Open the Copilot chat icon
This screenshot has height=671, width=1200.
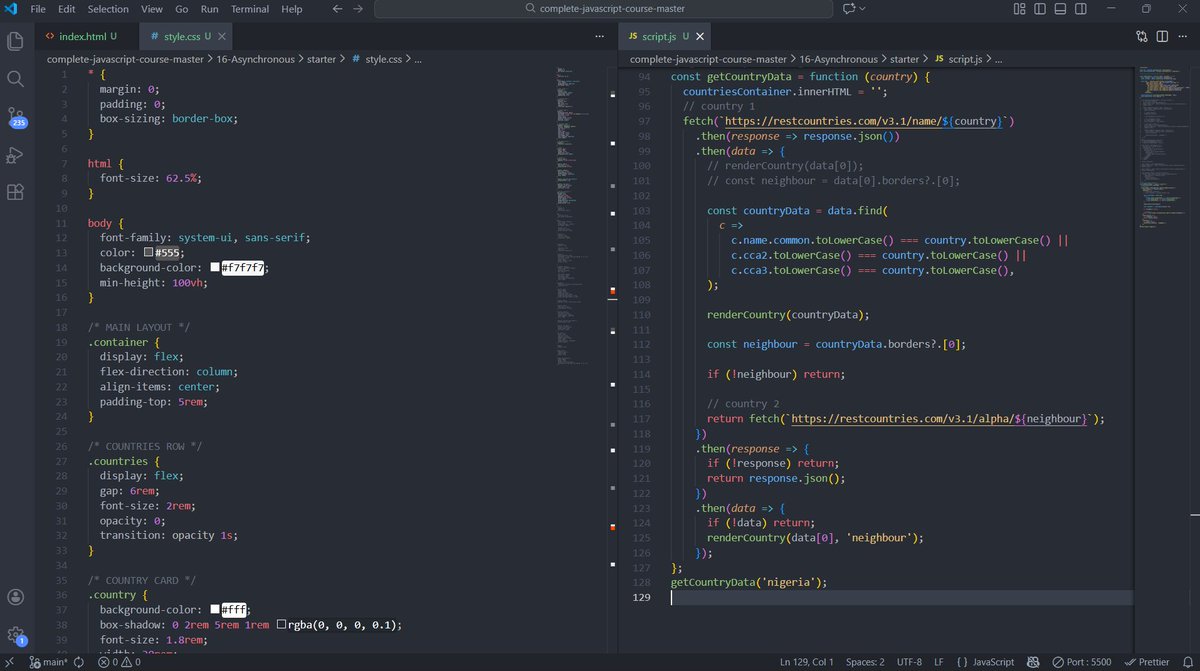click(x=850, y=9)
